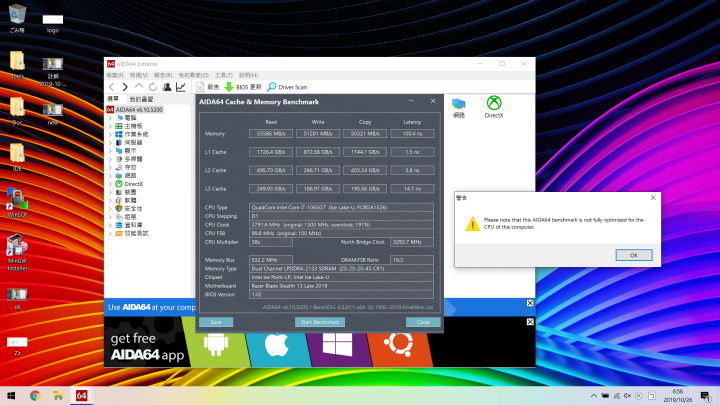Open the 網路 icon in the right pane
The height and width of the screenshot is (405, 720).
459,108
